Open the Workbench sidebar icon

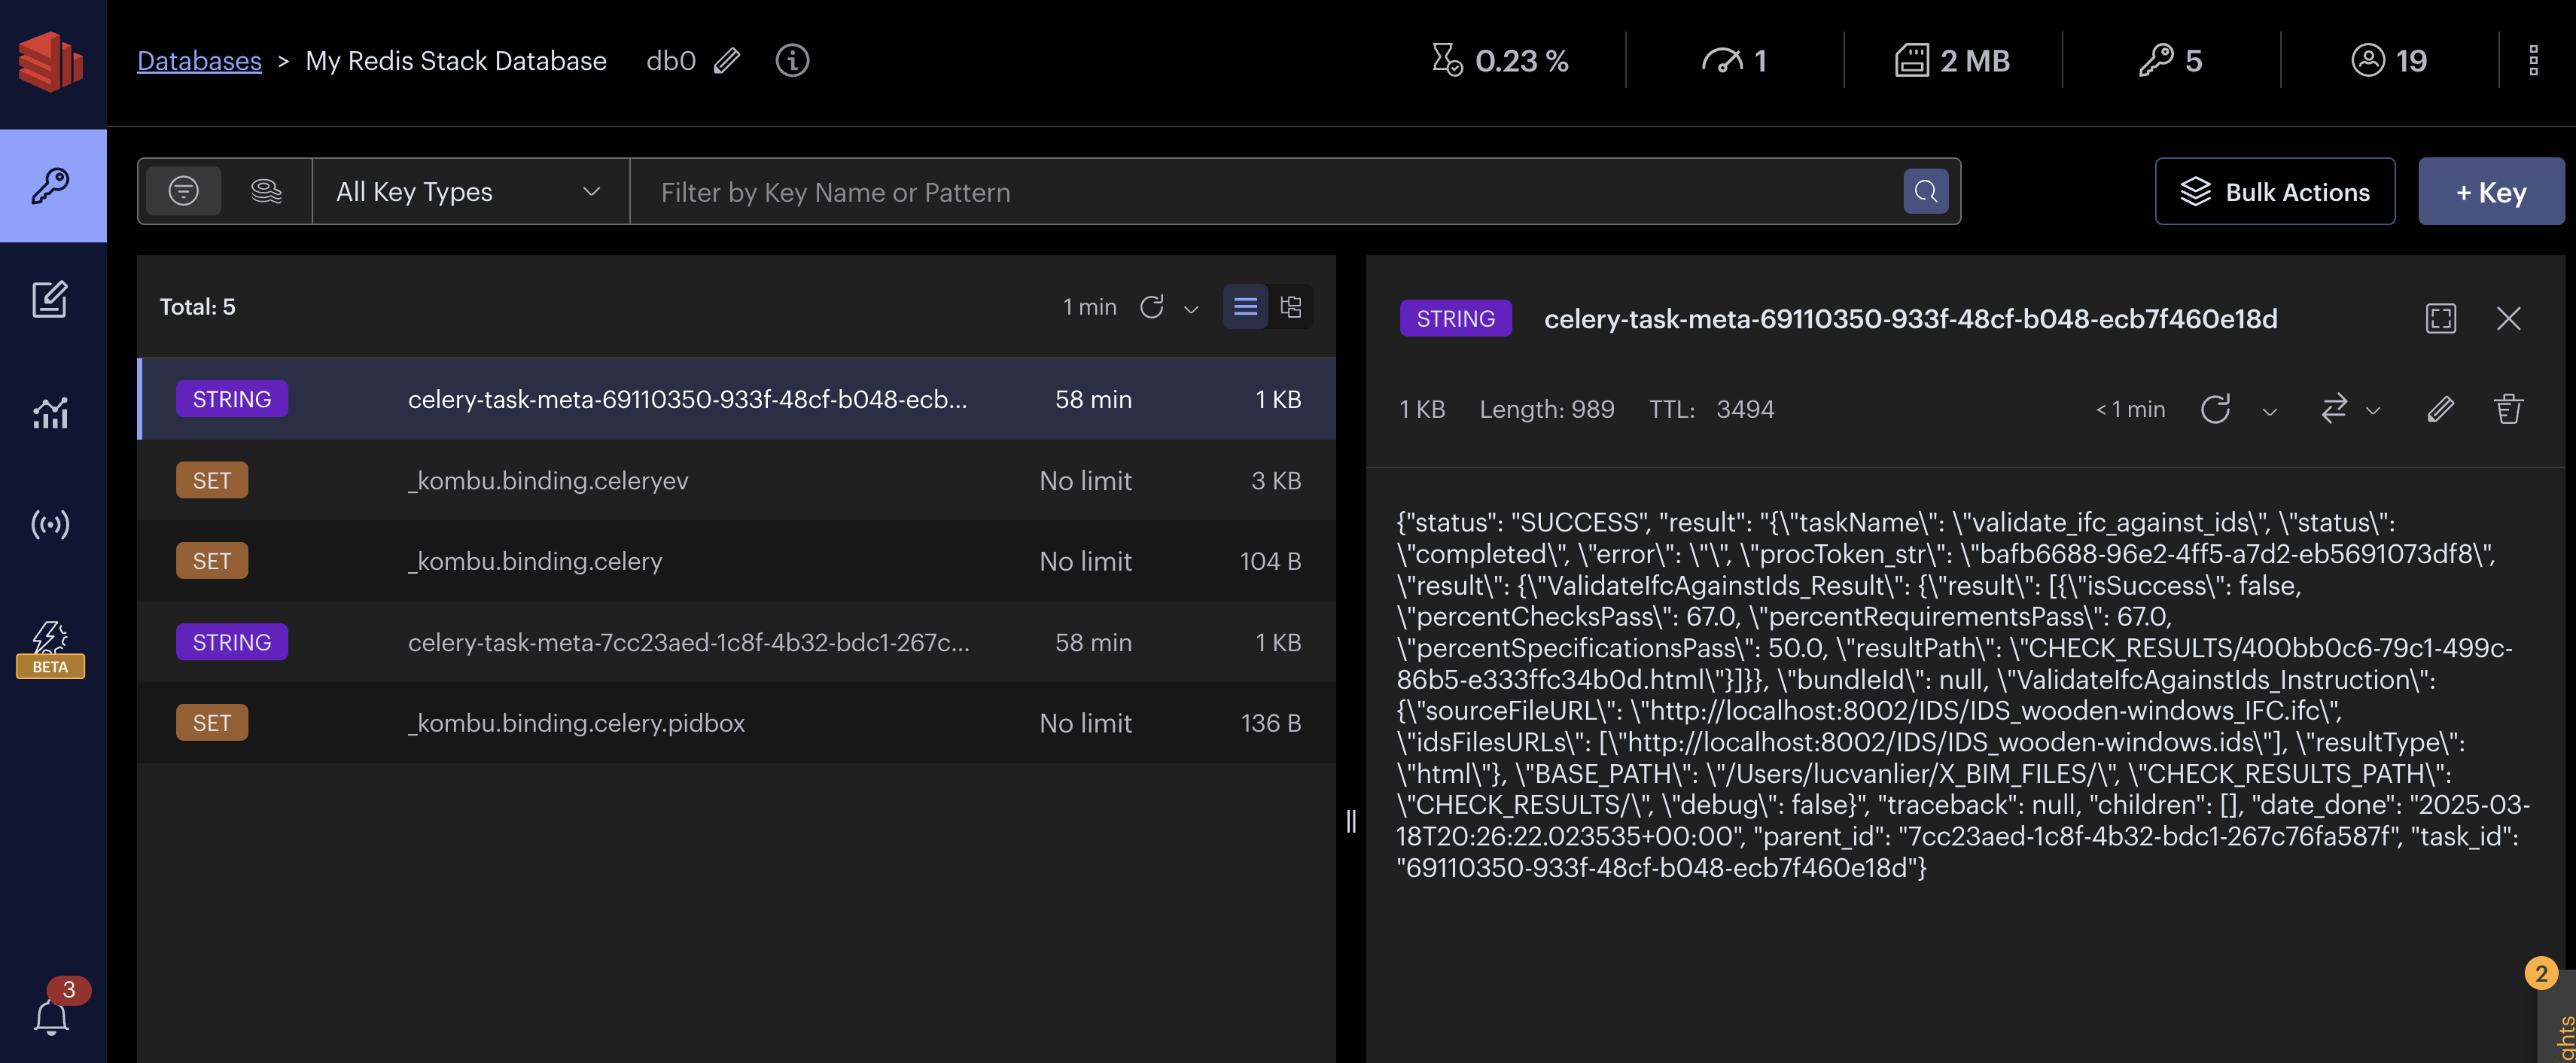51,298
